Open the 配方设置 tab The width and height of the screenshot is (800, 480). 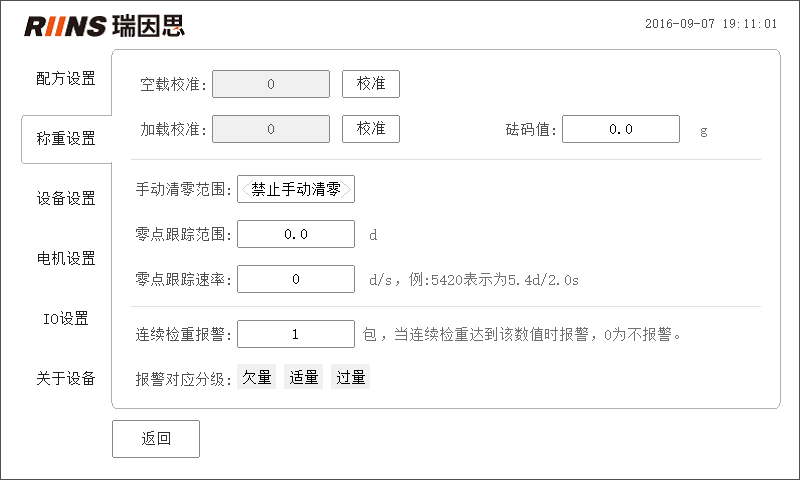[66, 79]
